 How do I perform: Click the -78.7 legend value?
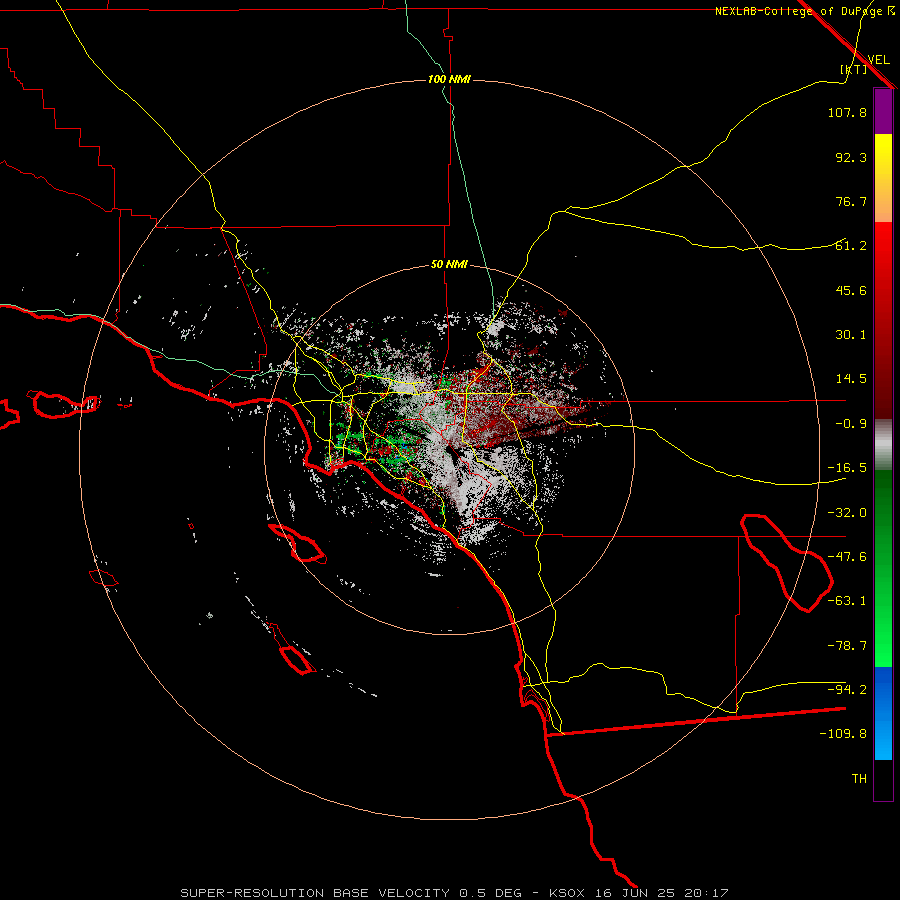[847, 646]
